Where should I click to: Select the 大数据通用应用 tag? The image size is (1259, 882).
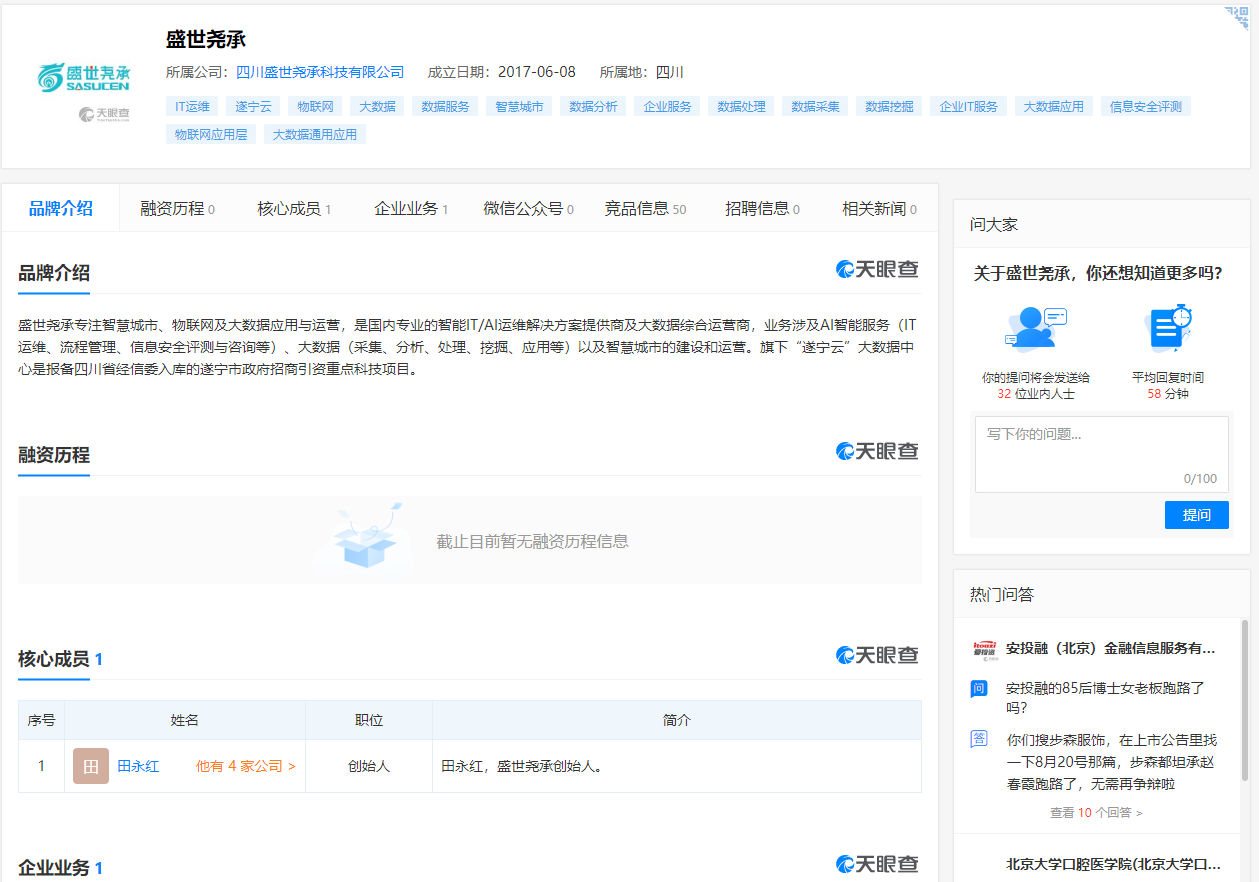point(315,134)
